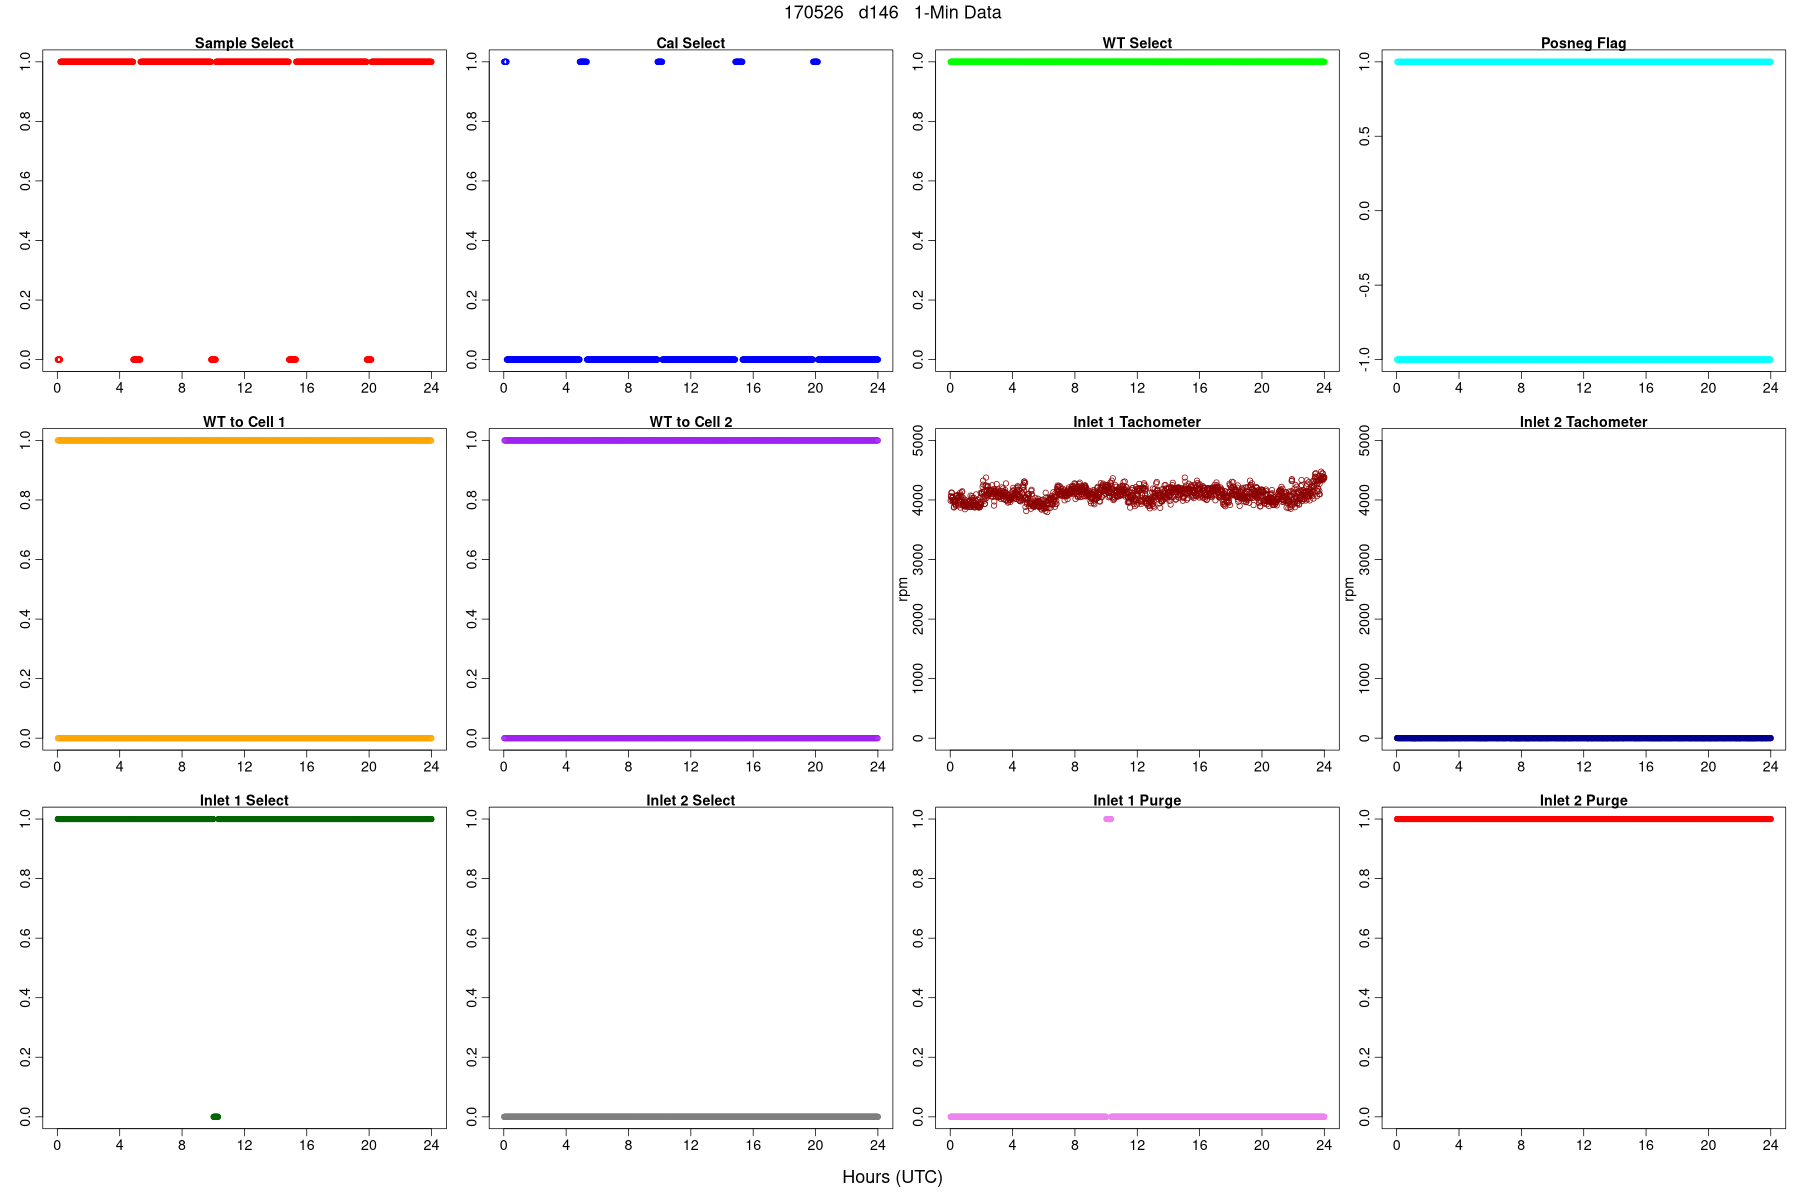Select the "WT to Cell 1" title

click(244, 422)
